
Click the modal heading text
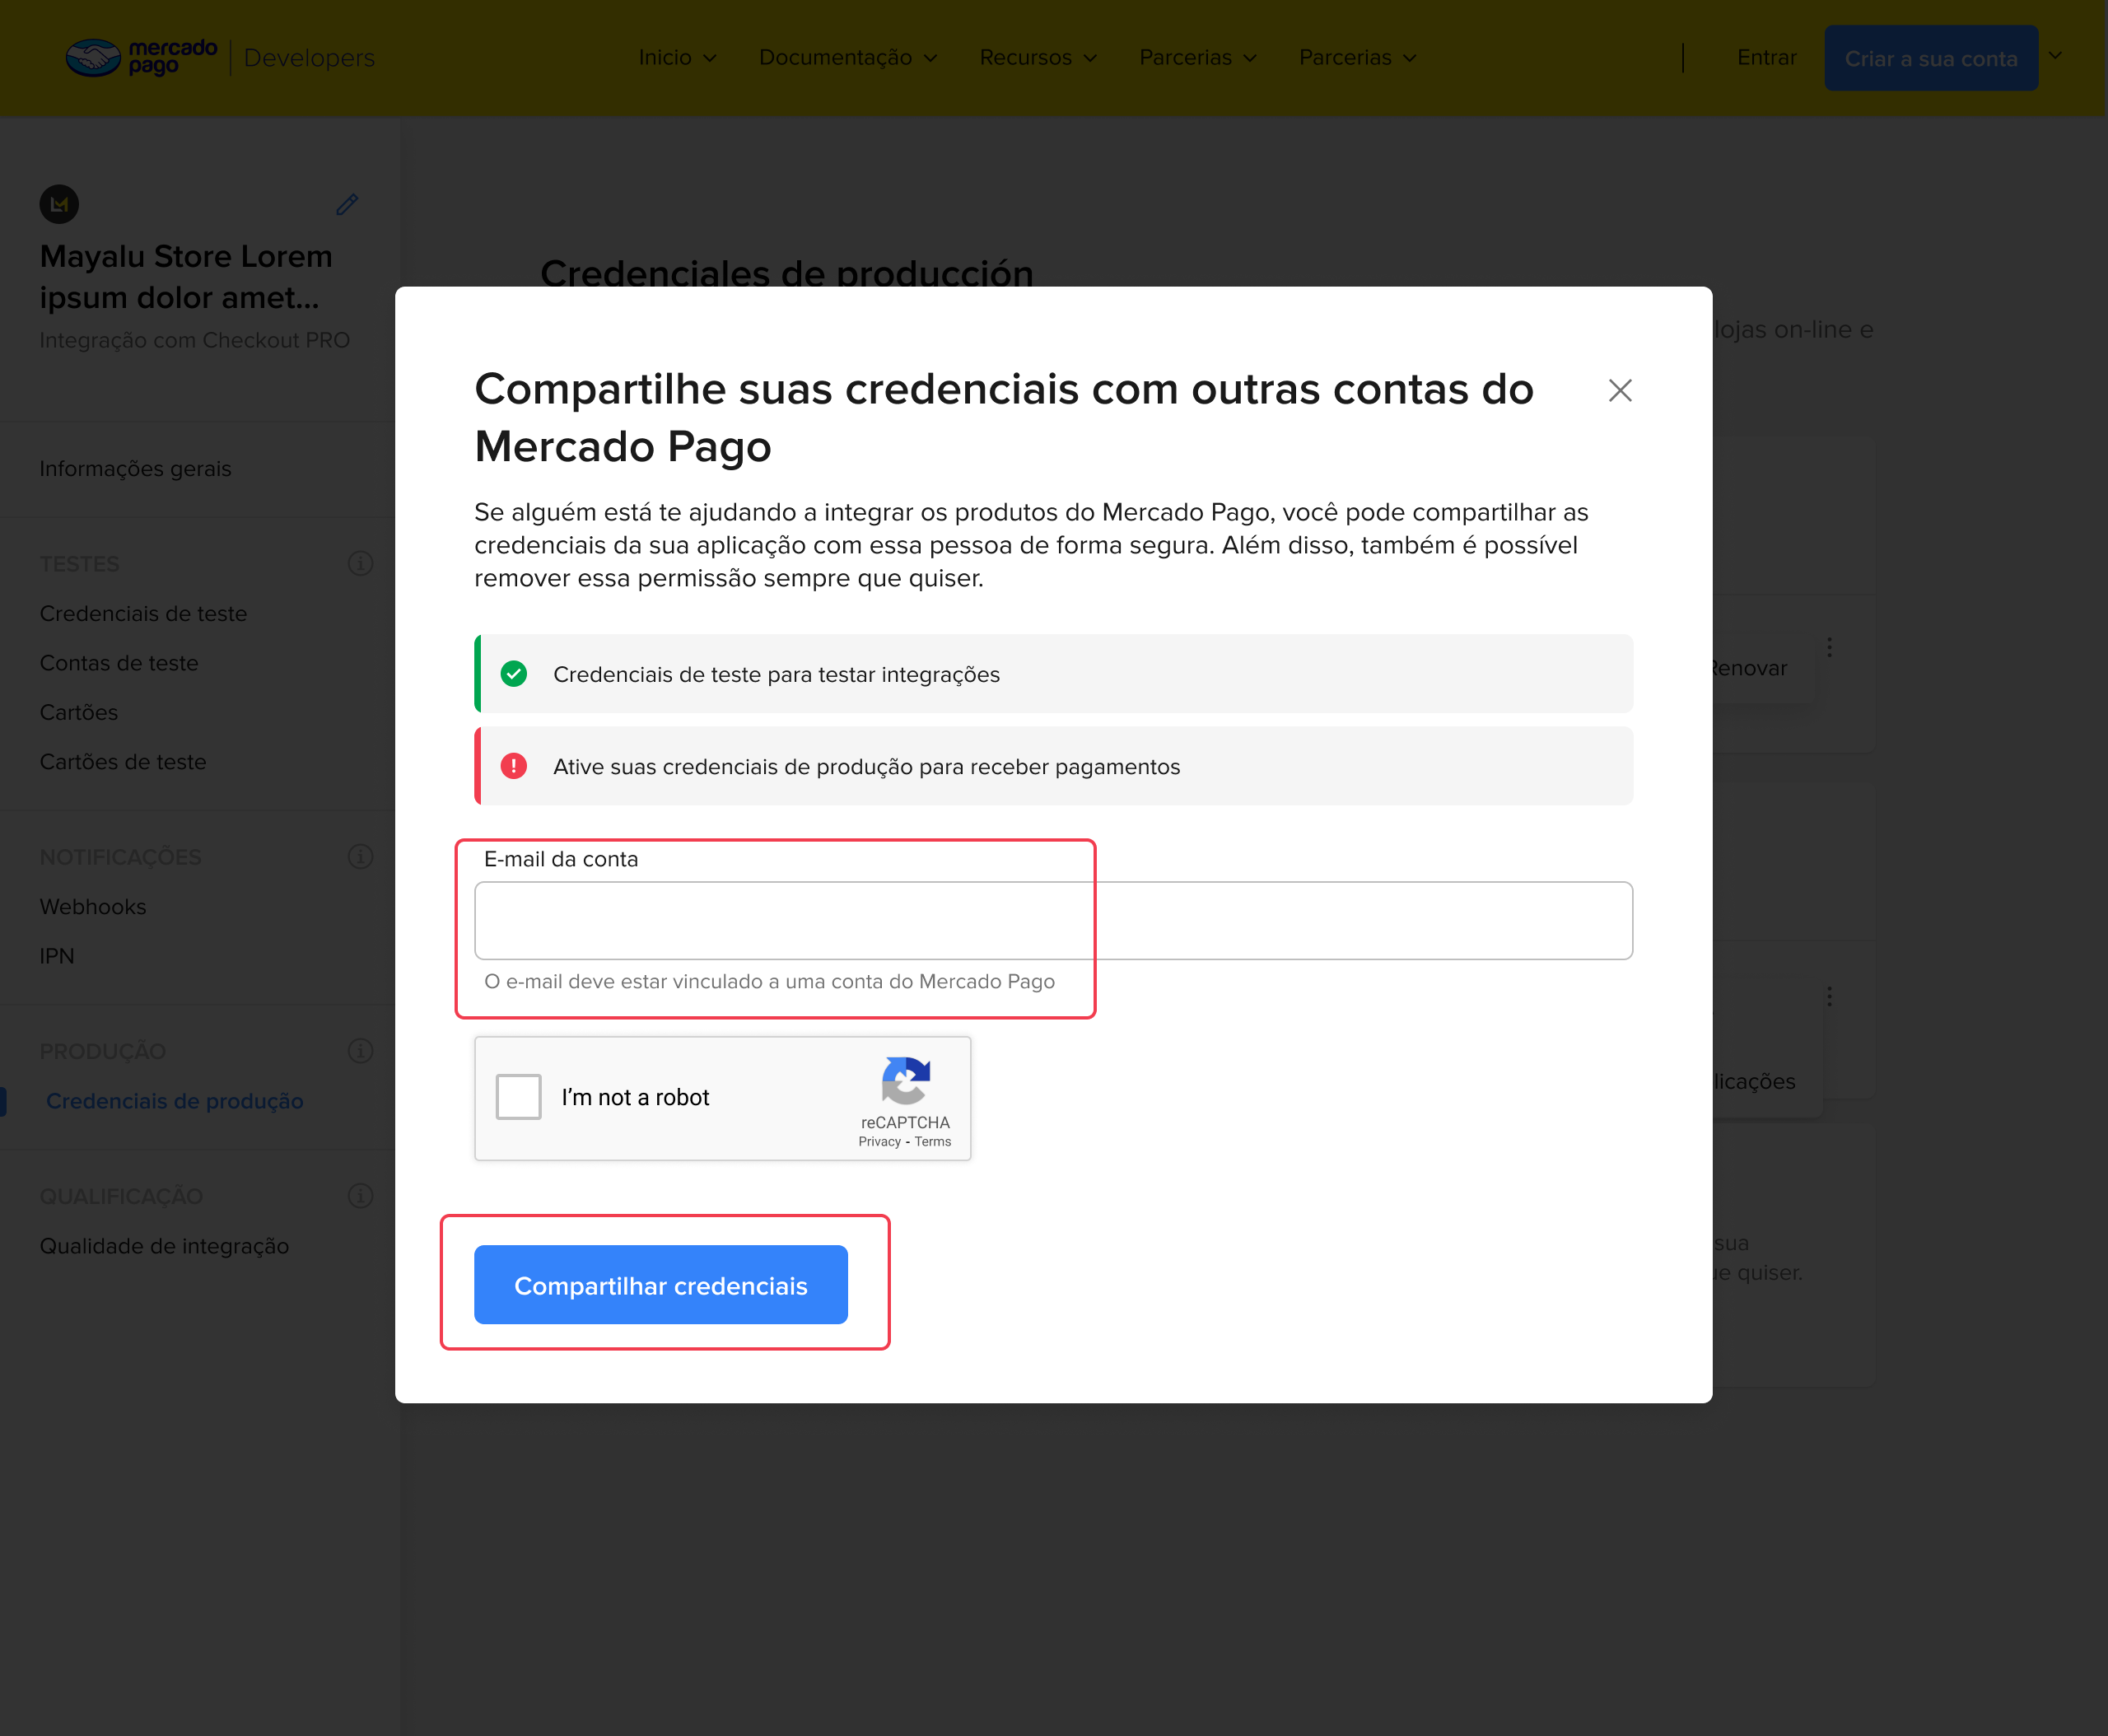coord(1004,417)
